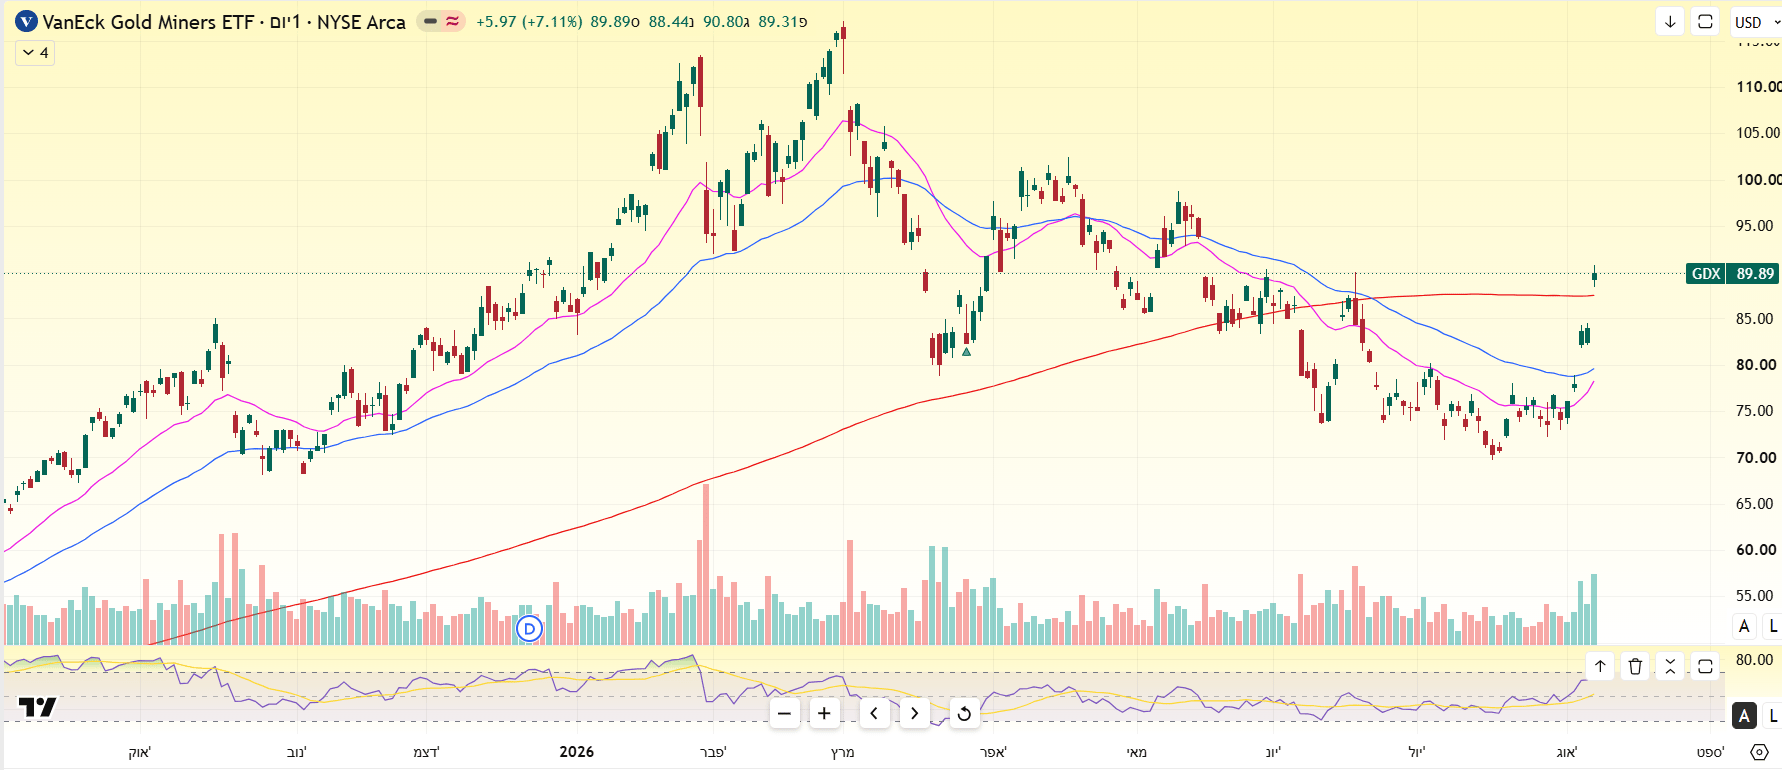Click the 85.00 price scale label
The image size is (1782, 770).
click(1755, 319)
